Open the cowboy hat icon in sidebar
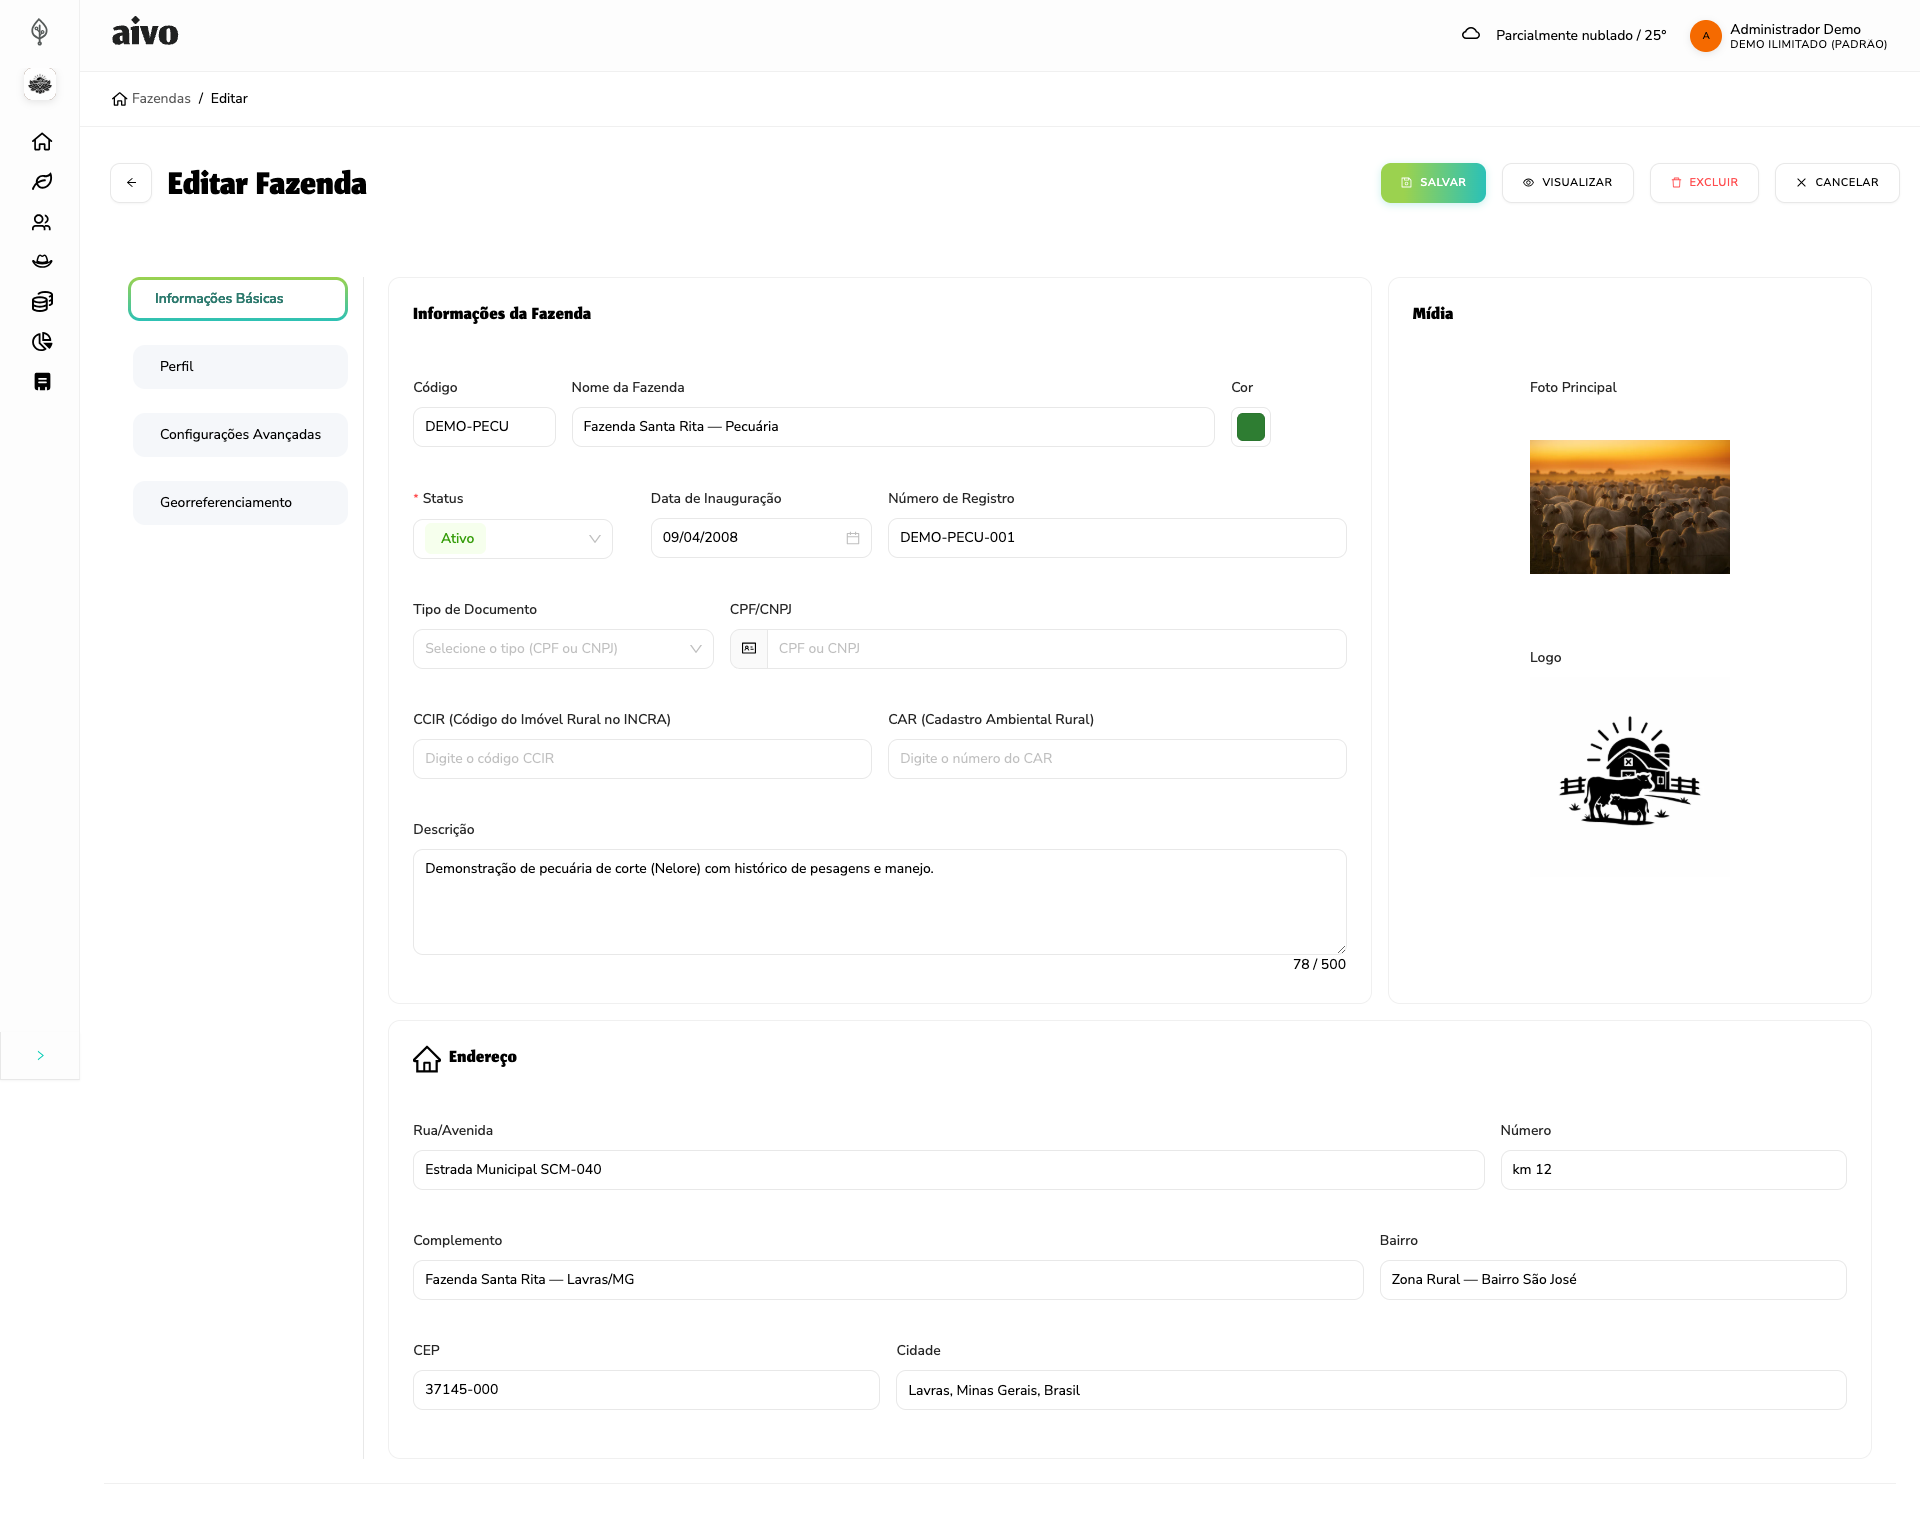This screenshot has height=1532, width=1920. 42,262
